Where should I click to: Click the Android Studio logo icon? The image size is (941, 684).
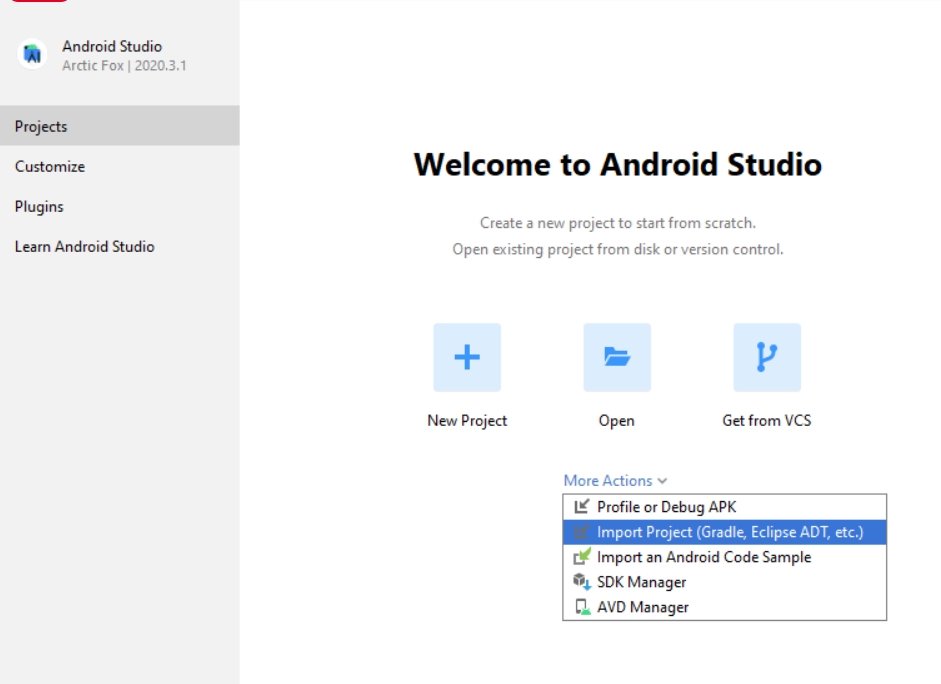coord(31,55)
